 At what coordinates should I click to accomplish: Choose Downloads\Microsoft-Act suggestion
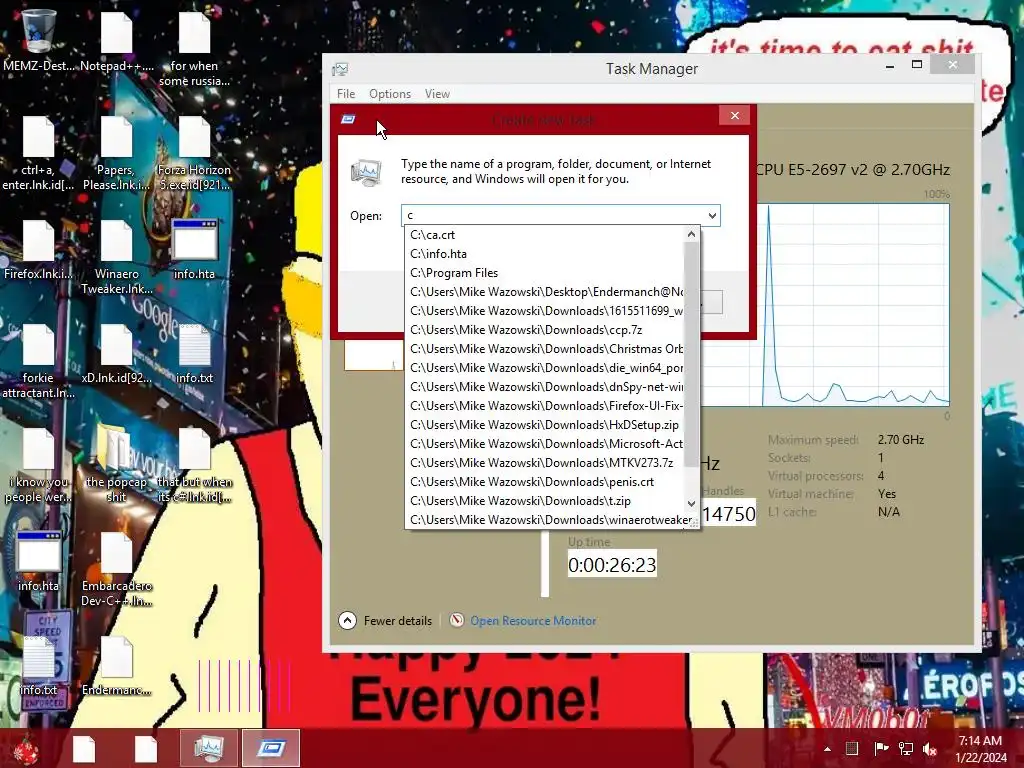coord(545,443)
